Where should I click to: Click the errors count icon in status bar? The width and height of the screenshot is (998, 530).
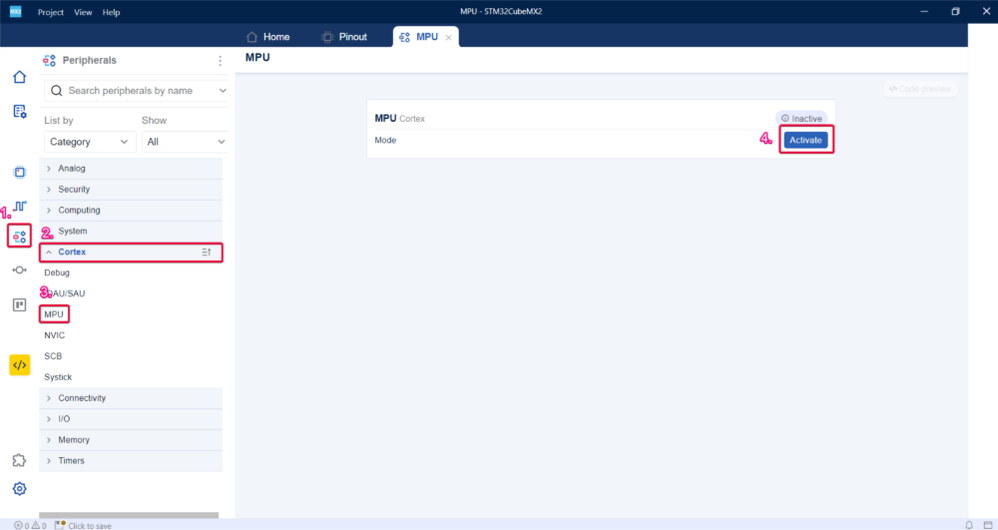[22, 526]
